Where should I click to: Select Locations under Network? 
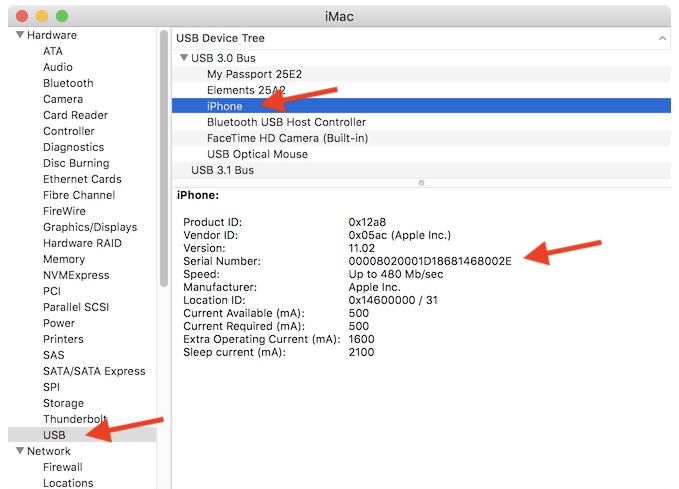(68, 483)
